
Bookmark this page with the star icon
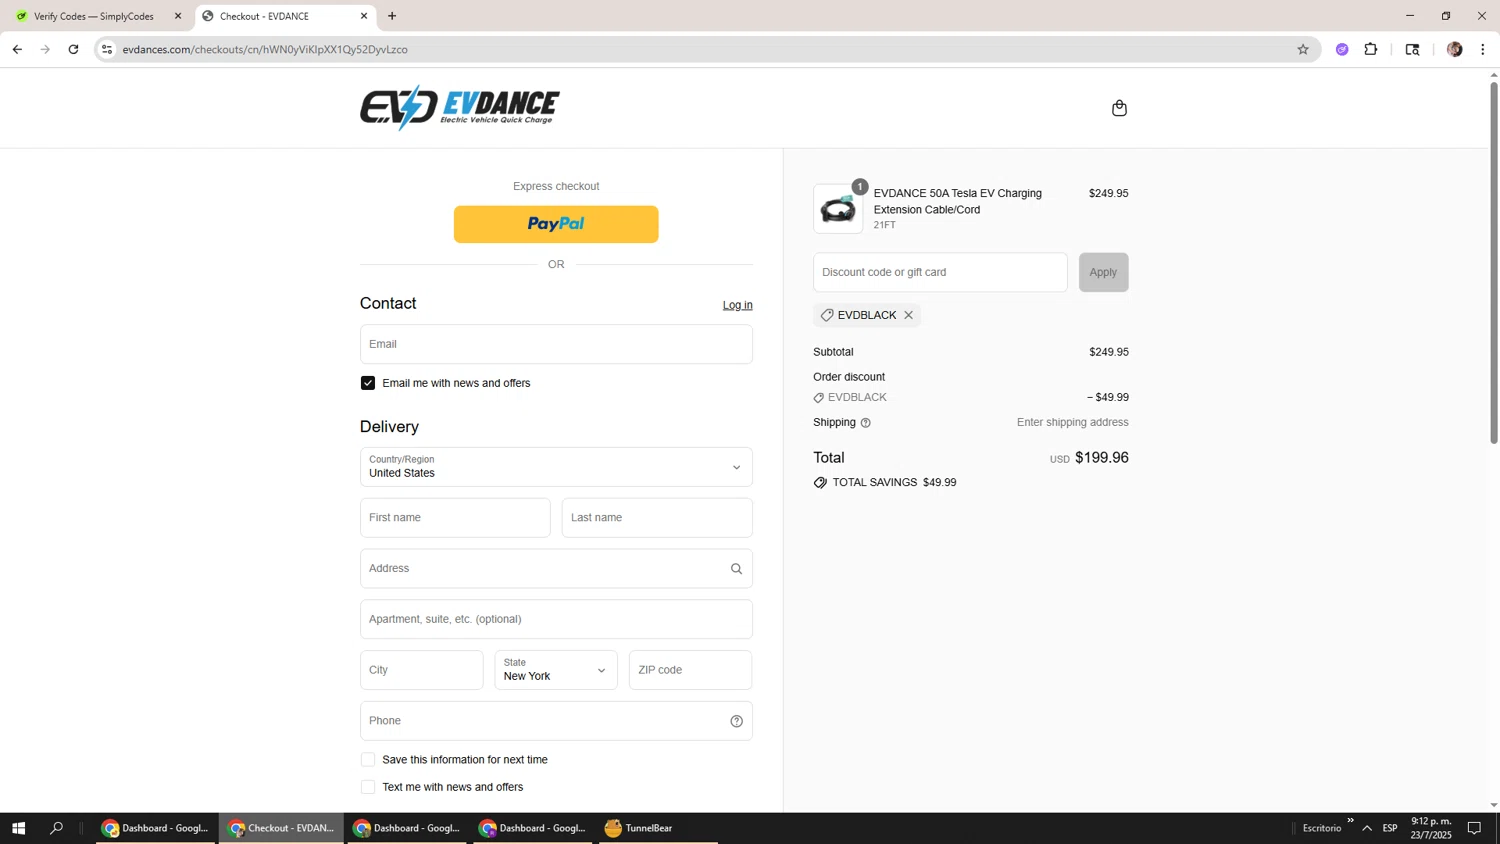pos(1302,49)
